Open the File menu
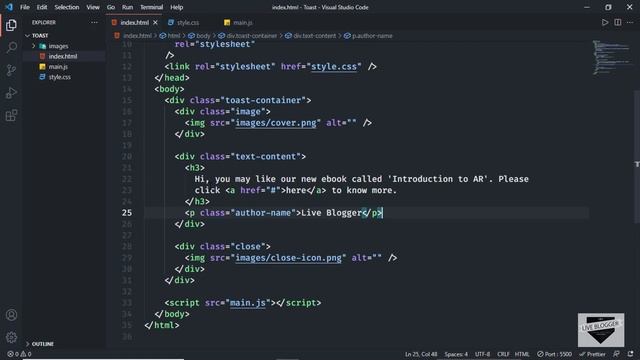The width and height of the screenshot is (640, 360). [x=24, y=7]
